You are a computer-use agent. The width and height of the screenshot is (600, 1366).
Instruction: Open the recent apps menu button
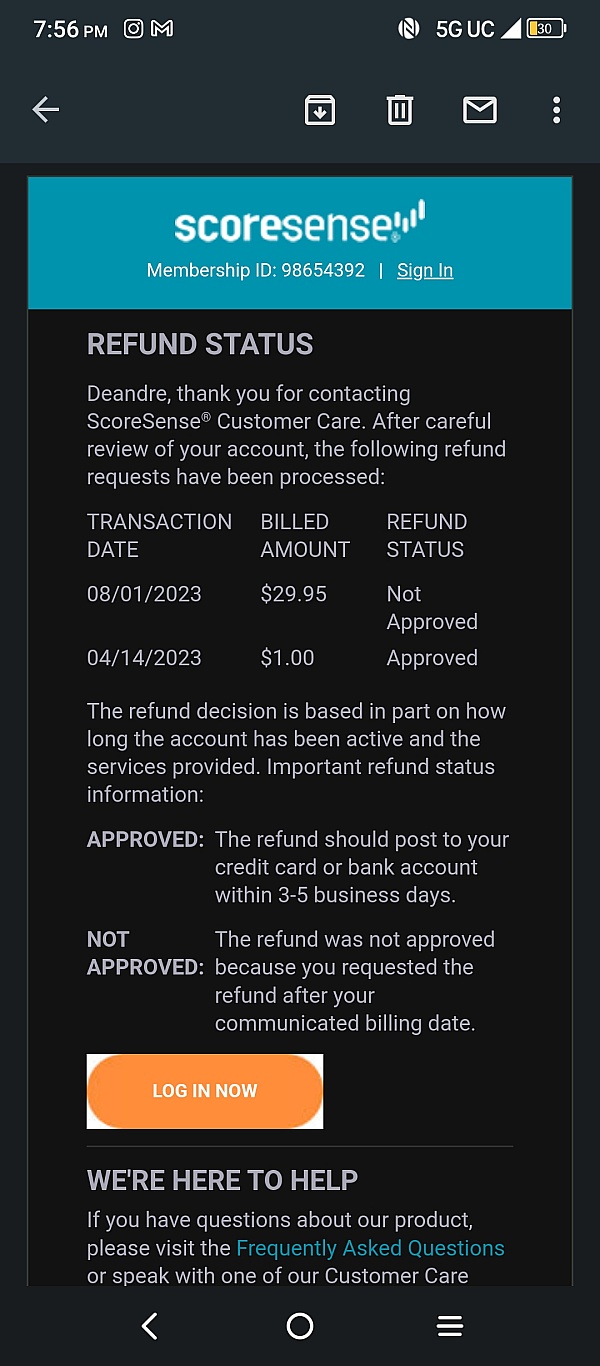coord(450,1326)
